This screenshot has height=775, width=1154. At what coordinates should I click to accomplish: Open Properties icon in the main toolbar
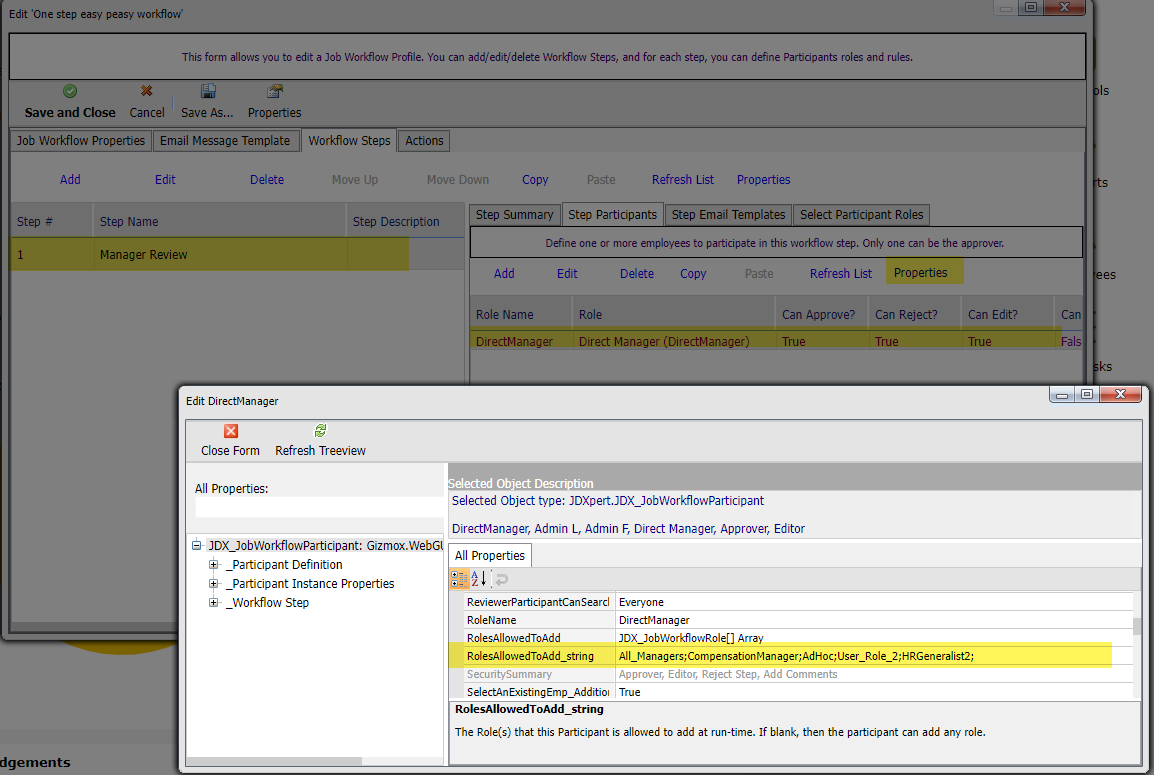click(274, 91)
